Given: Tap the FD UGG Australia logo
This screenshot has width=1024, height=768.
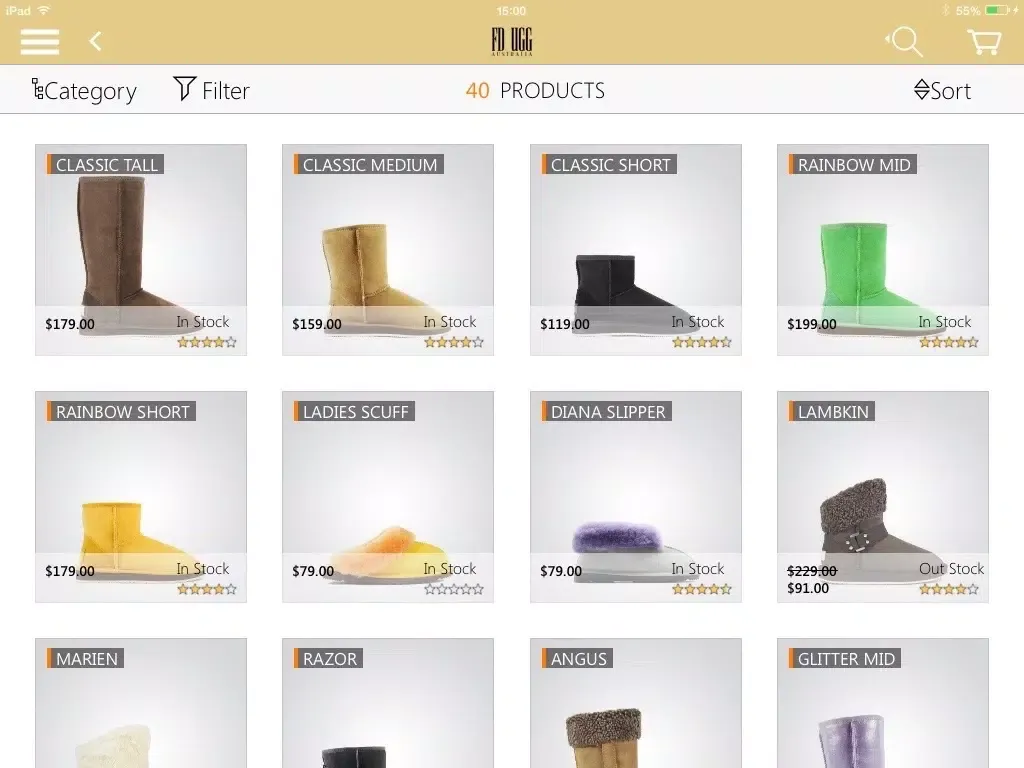Looking at the screenshot, I should coord(512,42).
